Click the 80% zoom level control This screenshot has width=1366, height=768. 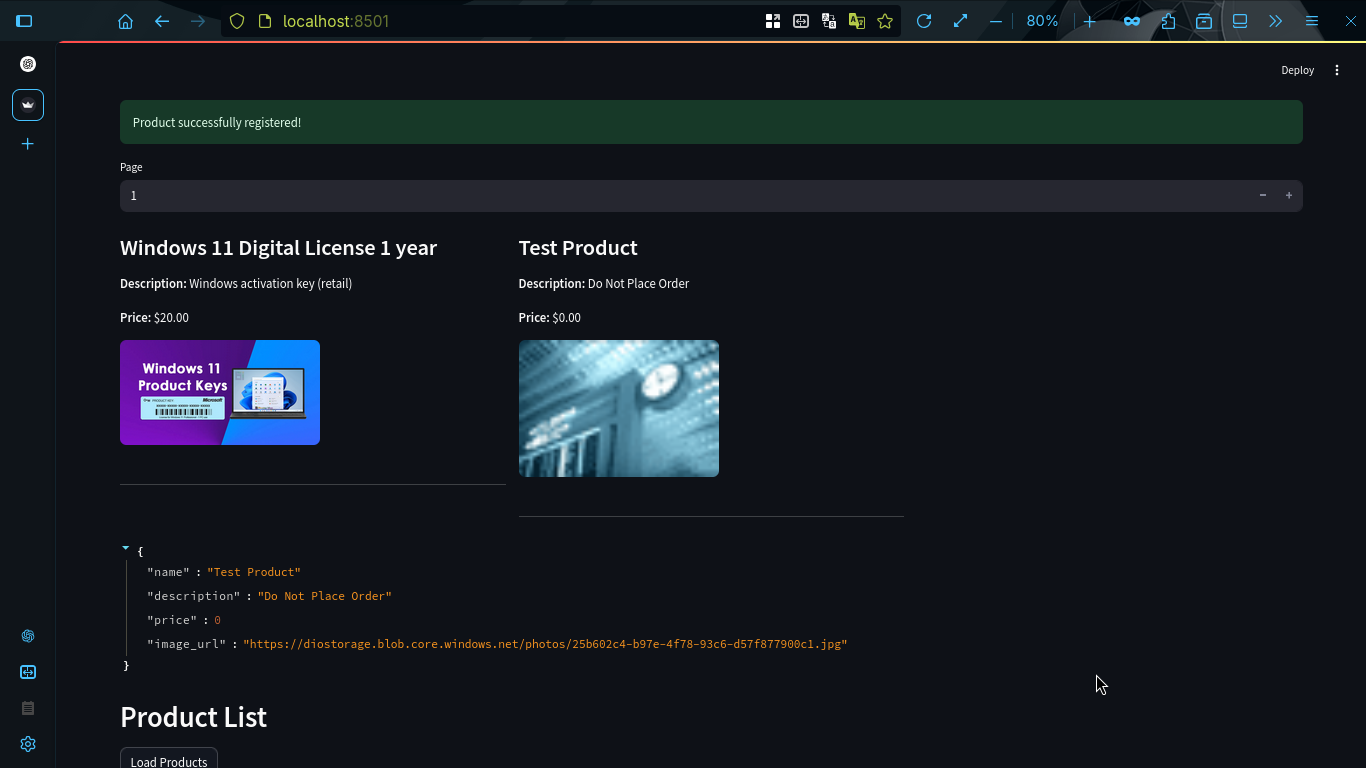(1042, 20)
